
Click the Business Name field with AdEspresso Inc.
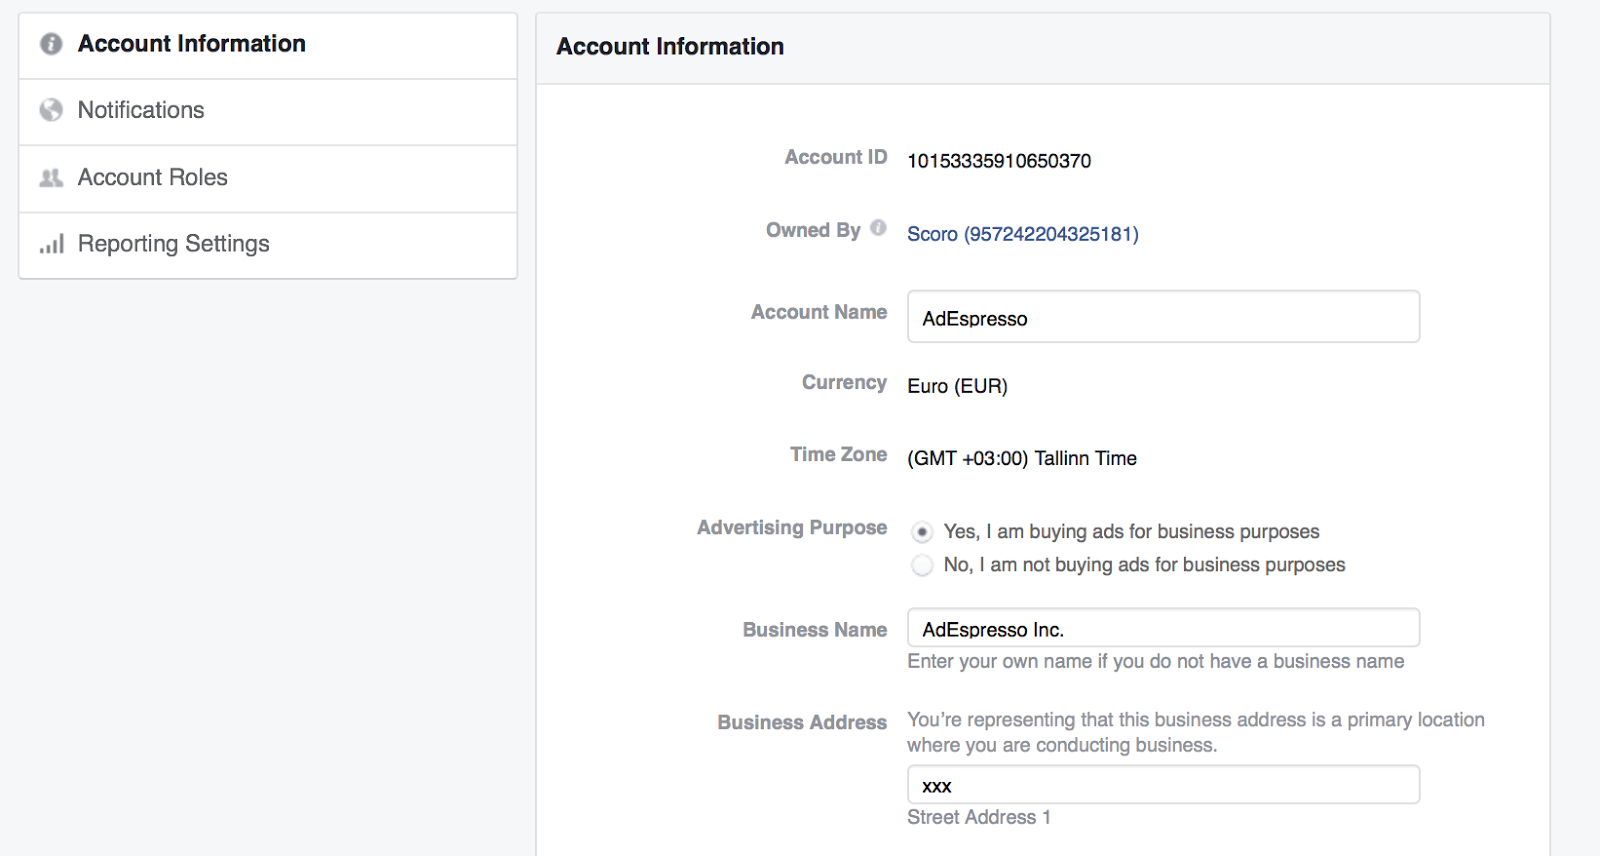[1163, 628]
